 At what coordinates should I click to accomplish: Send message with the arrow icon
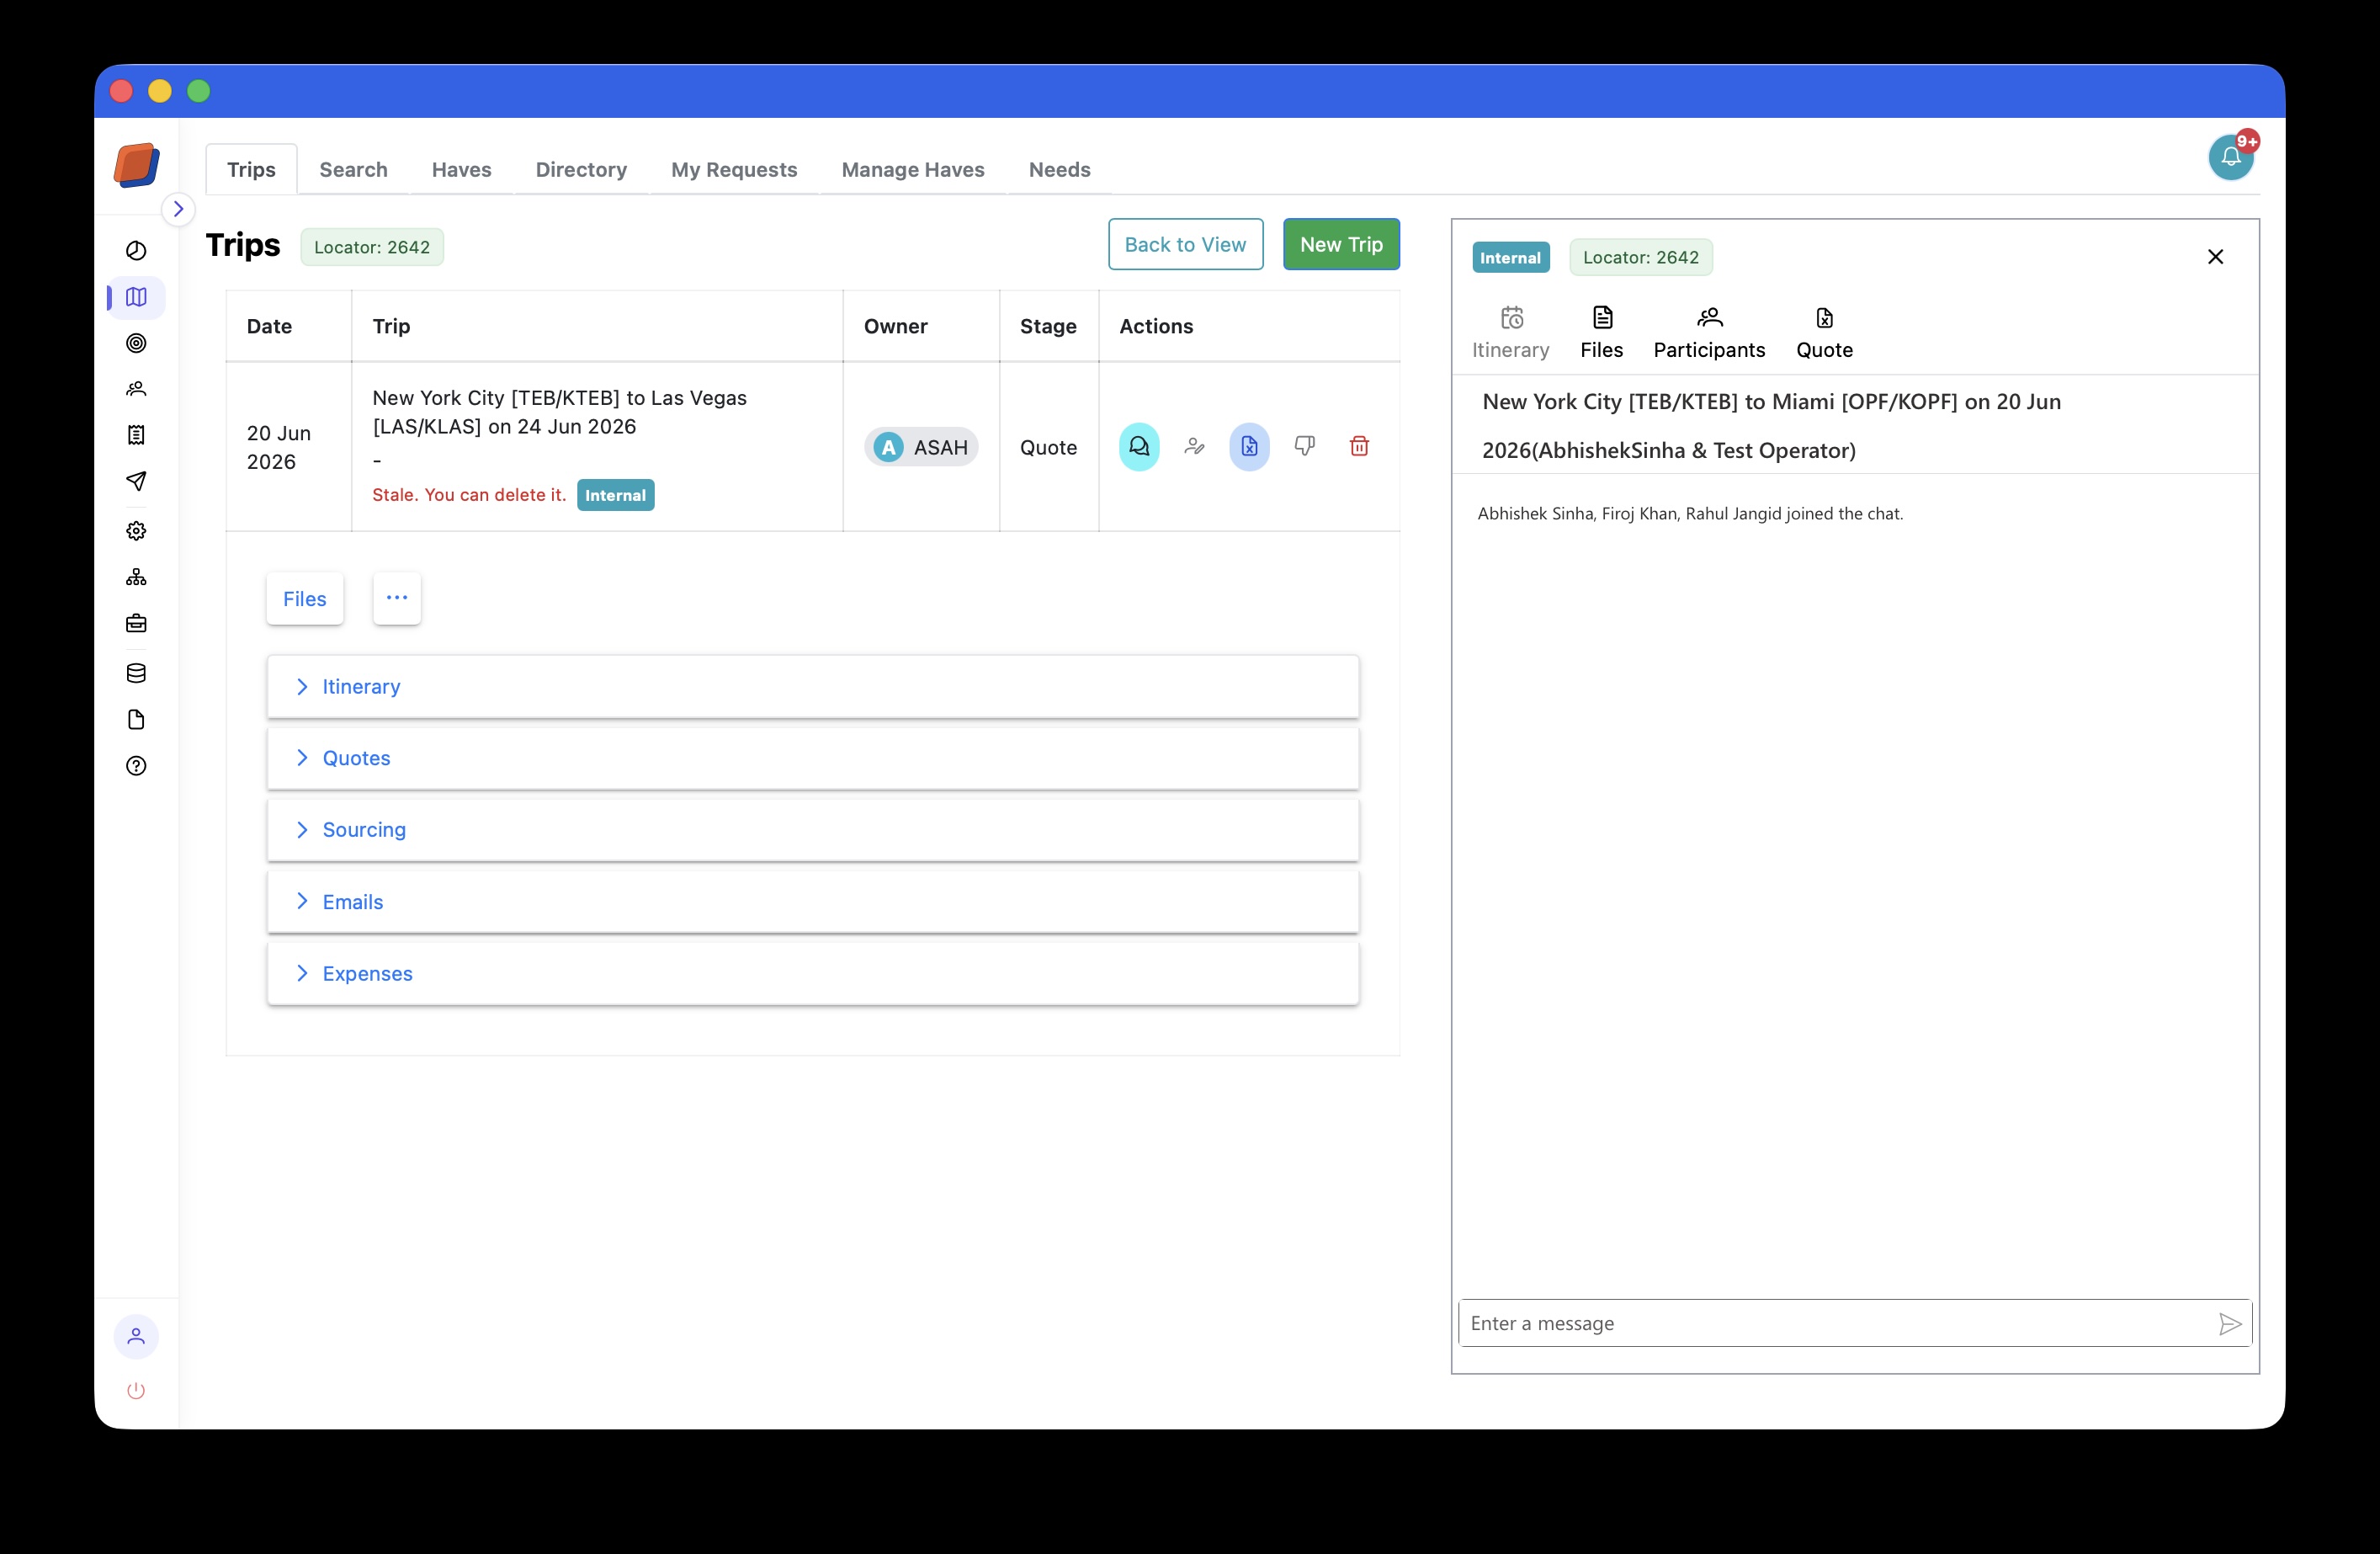pyautogui.click(x=2230, y=1324)
